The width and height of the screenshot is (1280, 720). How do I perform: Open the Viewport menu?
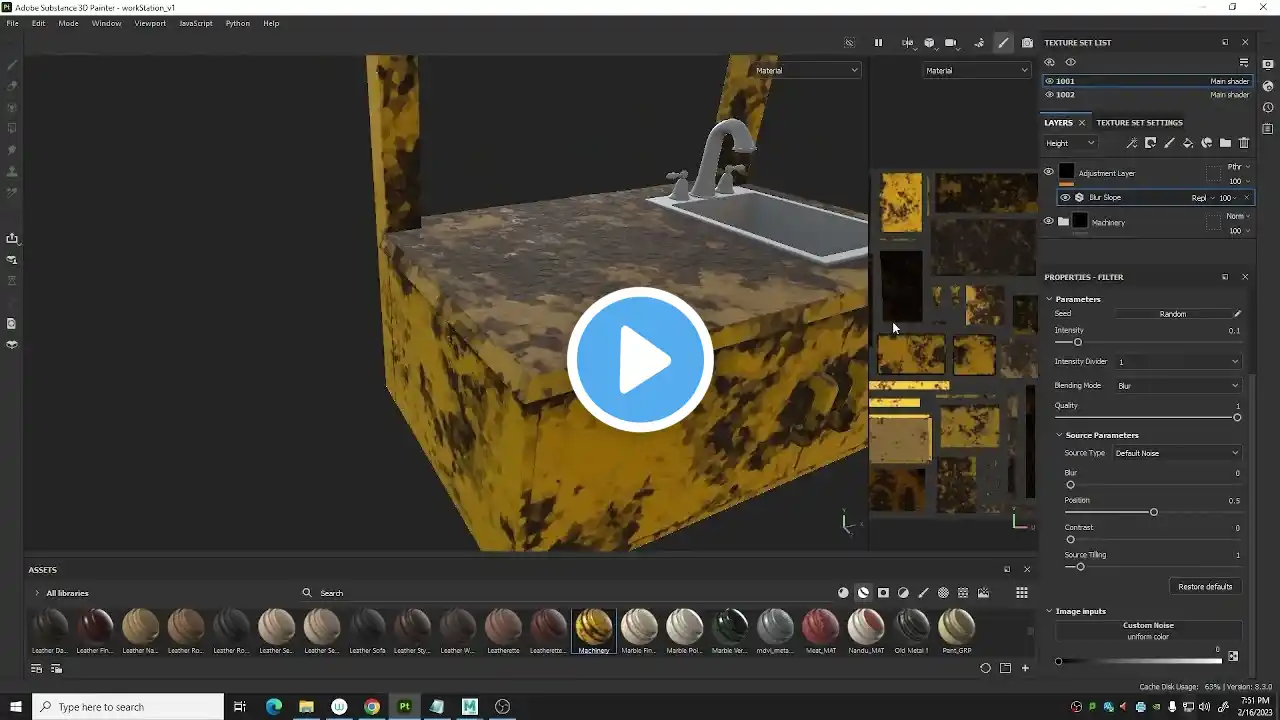pos(150,23)
